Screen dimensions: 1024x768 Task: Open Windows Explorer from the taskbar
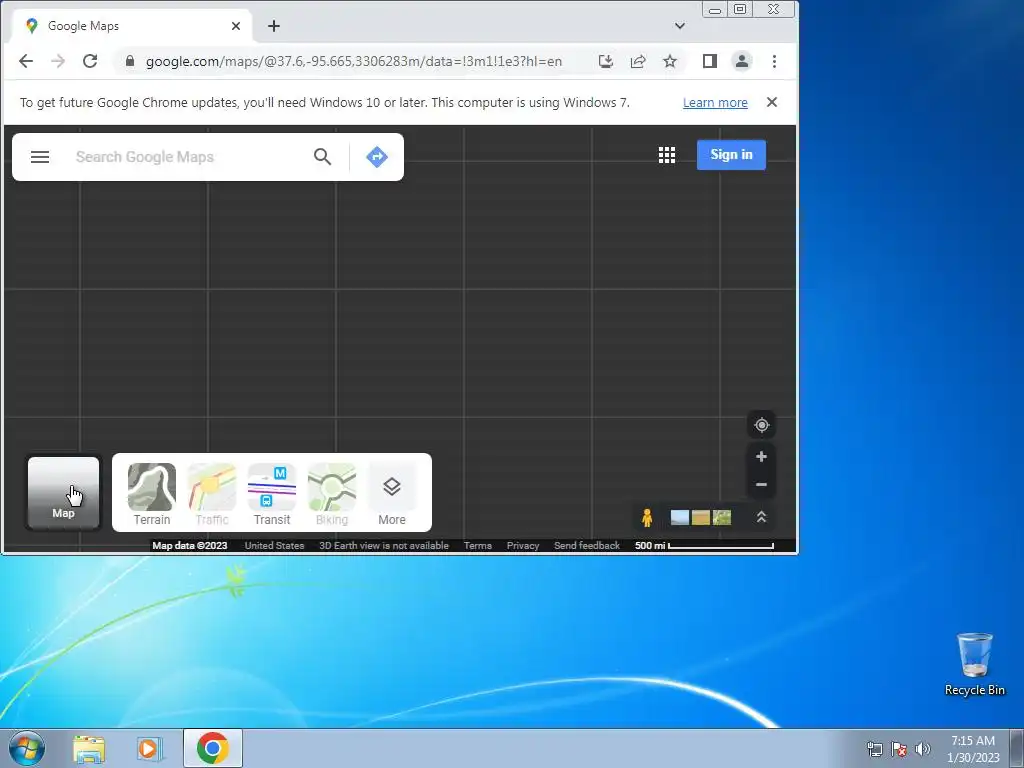tap(89, 748)
